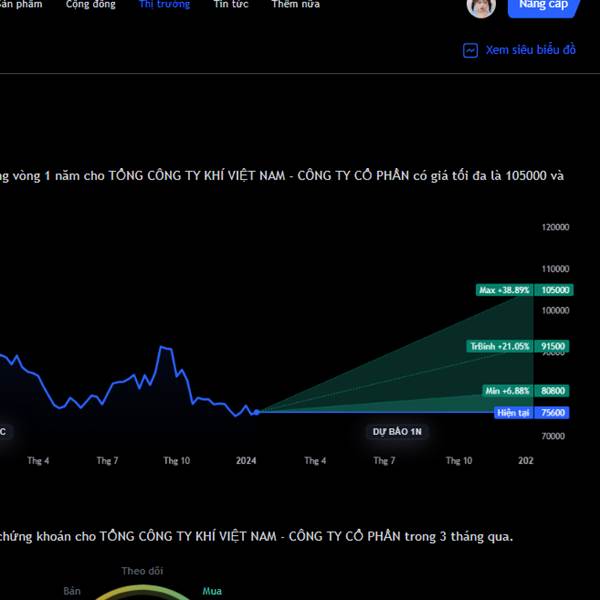This screenshot has width=600, height=600.
Task: Click the 100000 price axis label
Action: tap(555, 310)
